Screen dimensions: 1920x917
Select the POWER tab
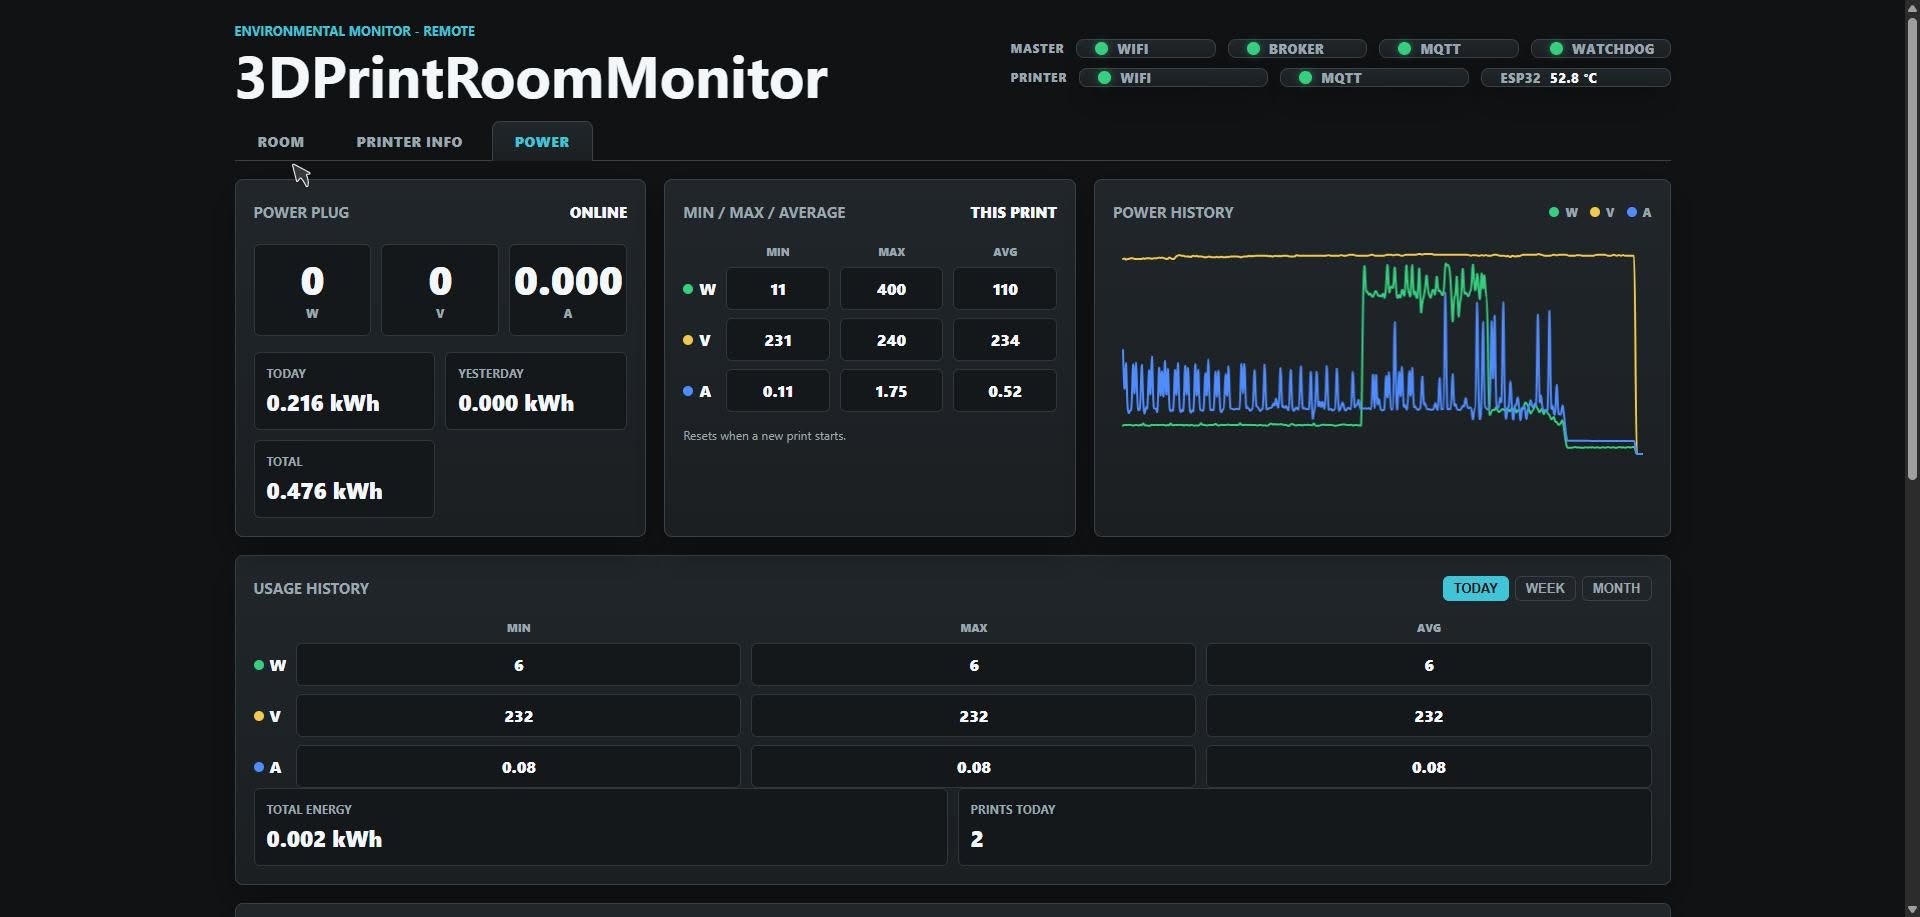[x=542, y=142]
